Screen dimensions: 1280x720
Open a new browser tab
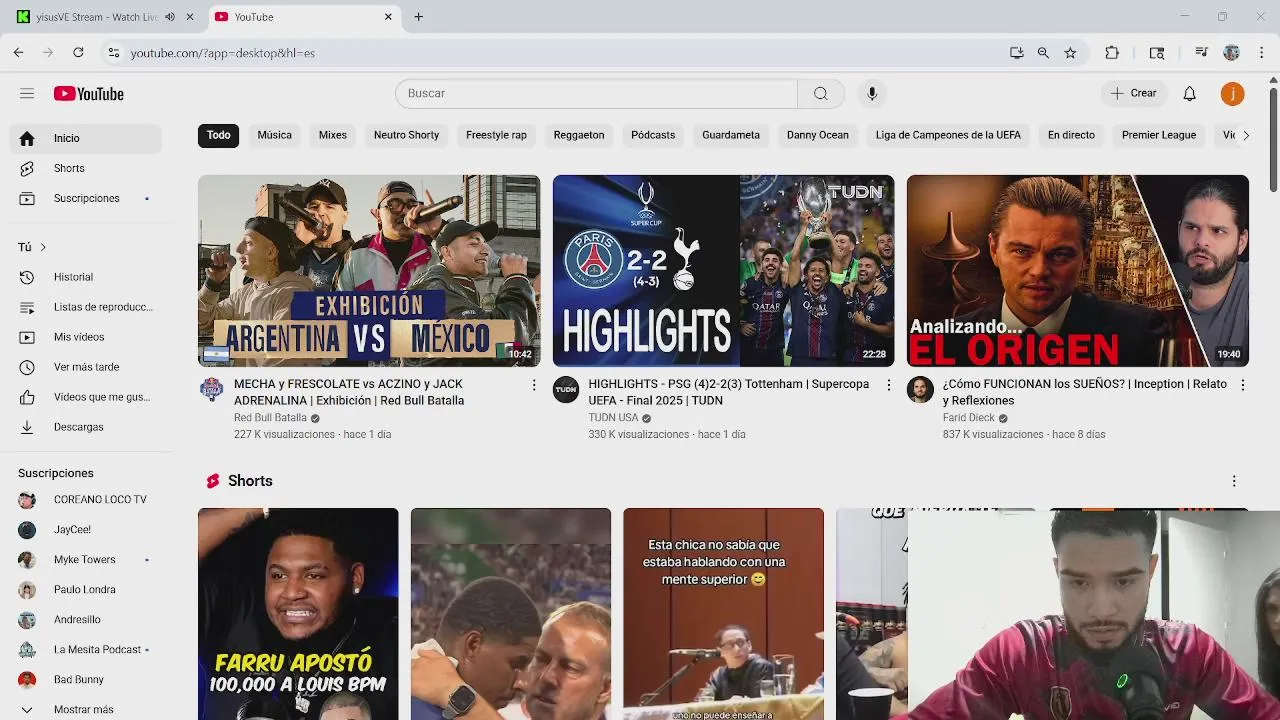tap(418, 17)
